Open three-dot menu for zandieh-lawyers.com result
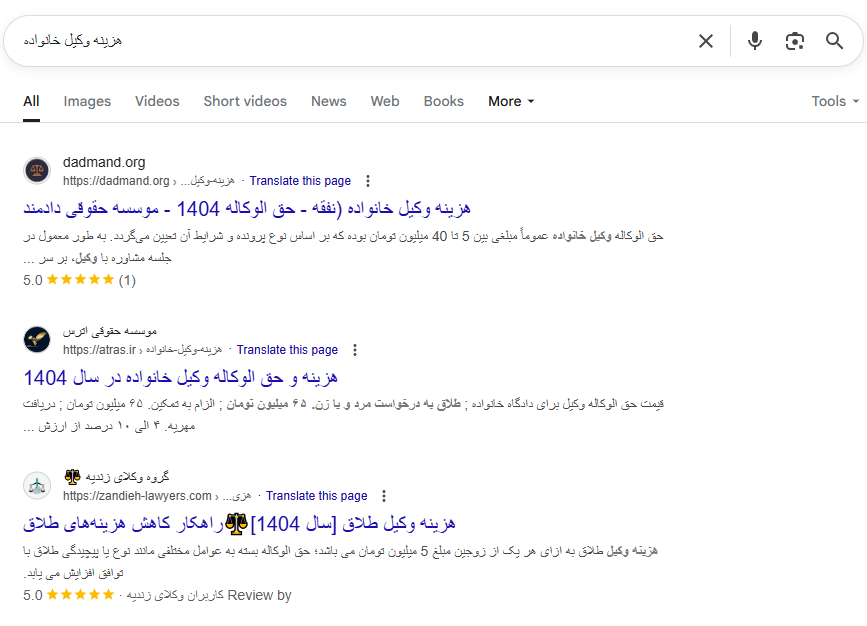867x626 pixels. [384, 496]
